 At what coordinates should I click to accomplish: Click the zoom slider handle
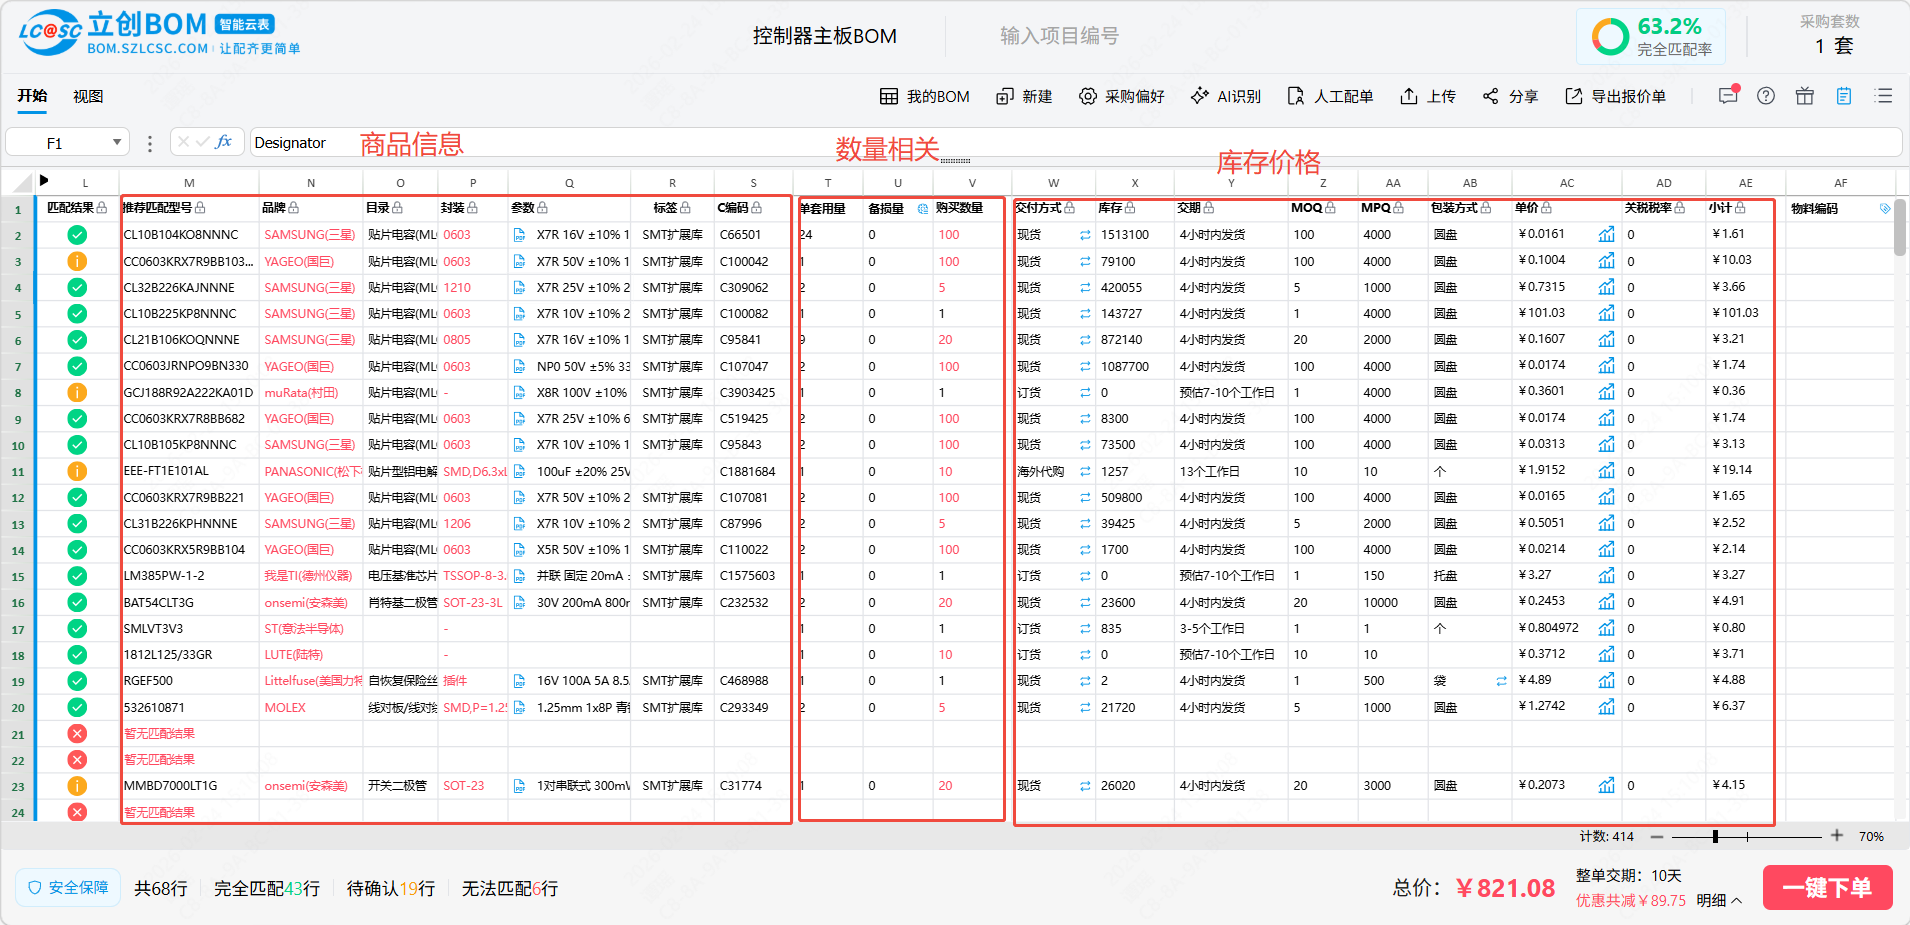pyautogui.click(x=1715, y=836)
